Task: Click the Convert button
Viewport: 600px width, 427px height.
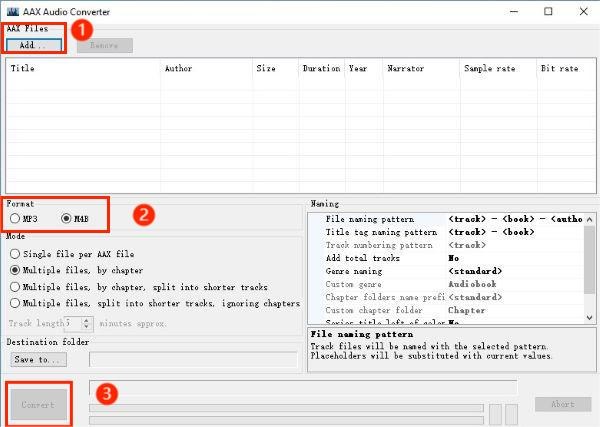Action: coord(38,404)
